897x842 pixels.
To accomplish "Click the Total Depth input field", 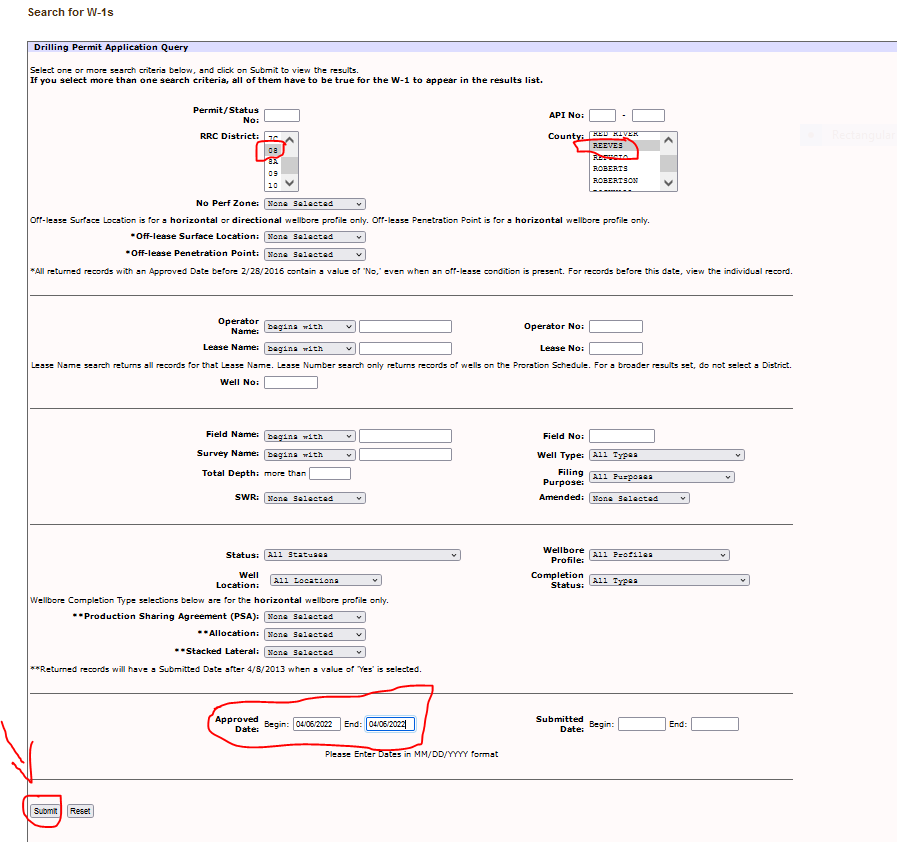I will coord(330,474).
